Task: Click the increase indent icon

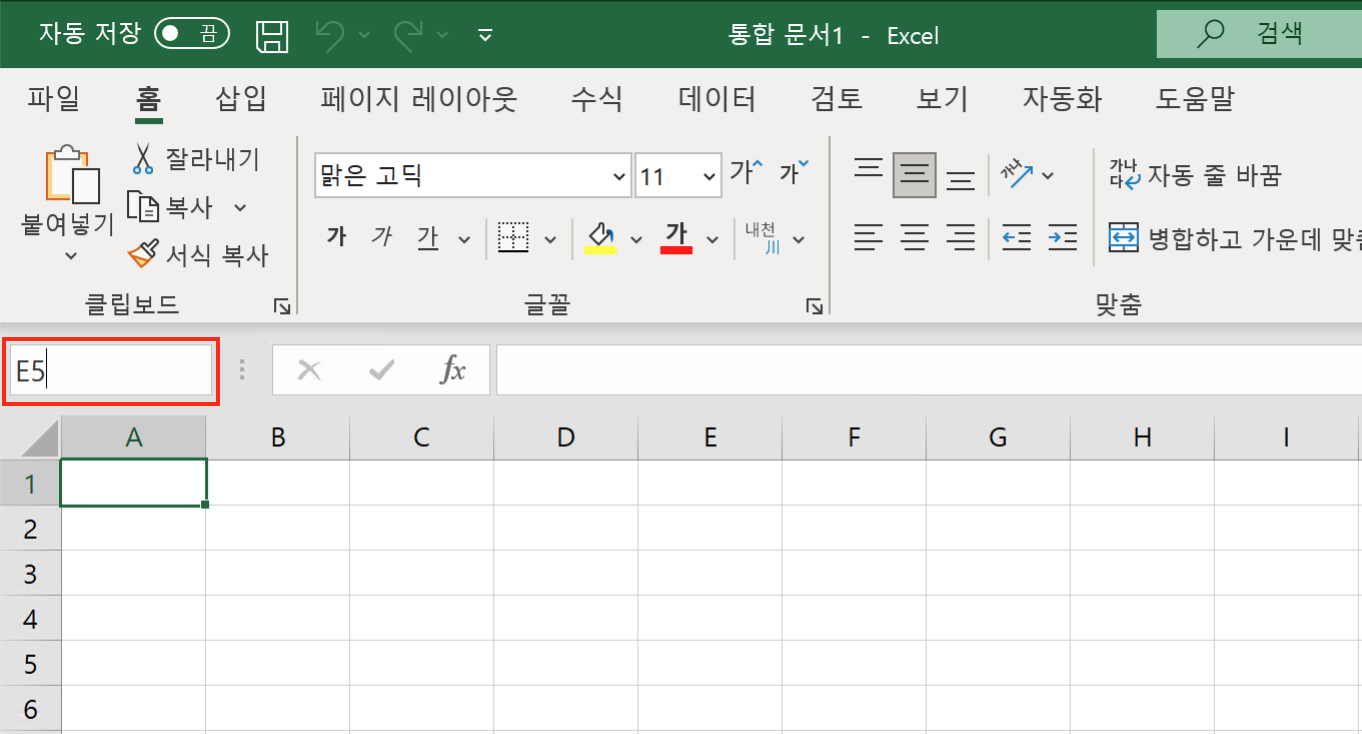Action: (1062, 238)
